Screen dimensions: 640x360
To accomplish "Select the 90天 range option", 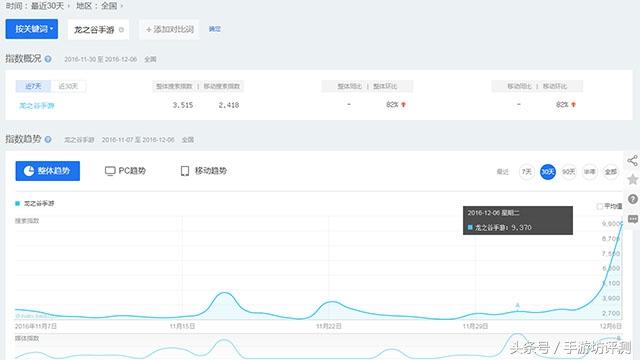I will pos(569,172).
